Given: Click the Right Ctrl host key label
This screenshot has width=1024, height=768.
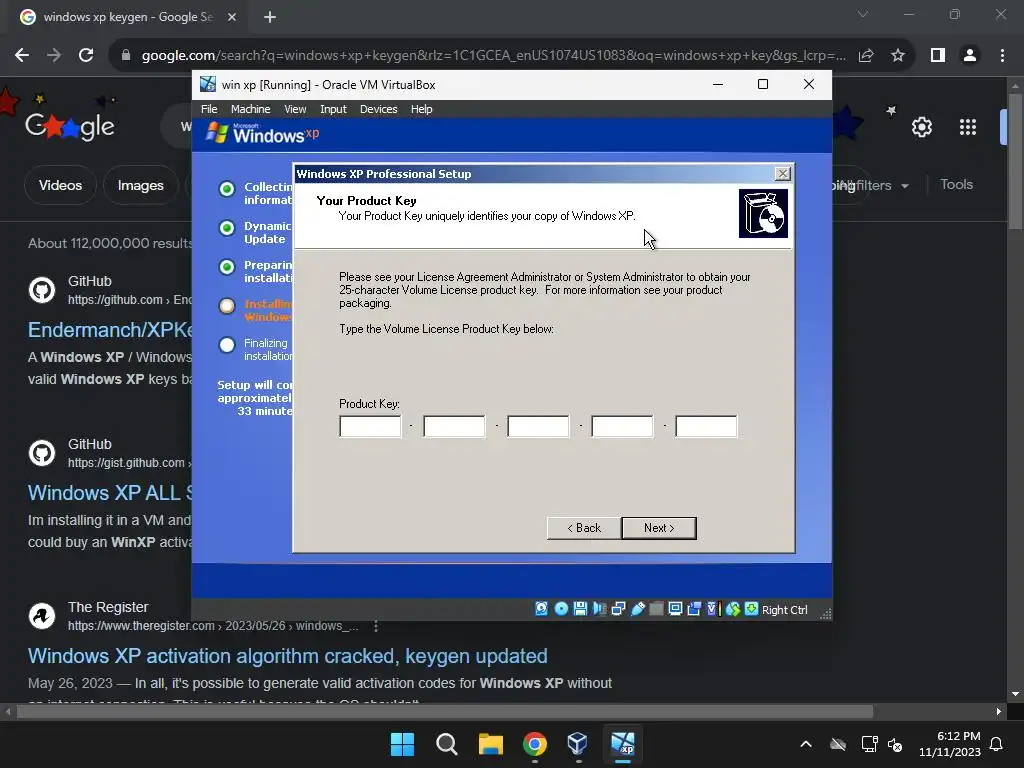Looking at the screenshot, I should 784,609.
